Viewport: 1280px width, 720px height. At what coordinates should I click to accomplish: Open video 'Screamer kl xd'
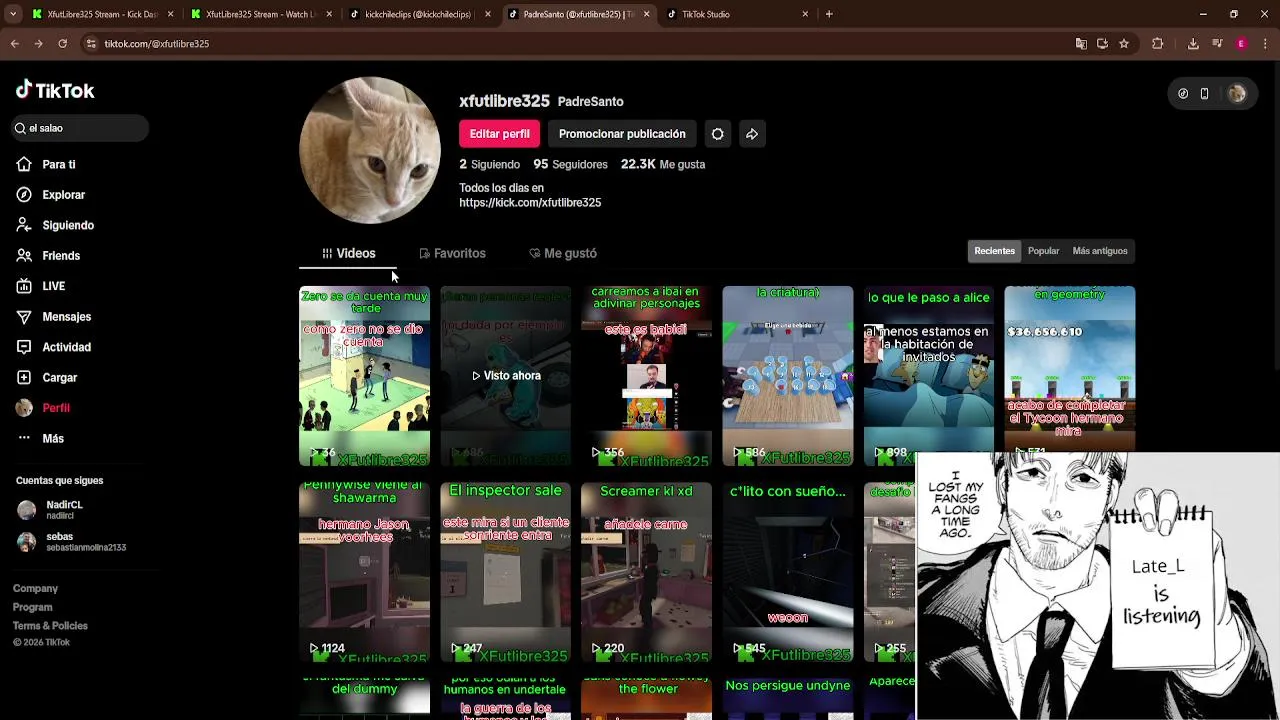(646, 572)
